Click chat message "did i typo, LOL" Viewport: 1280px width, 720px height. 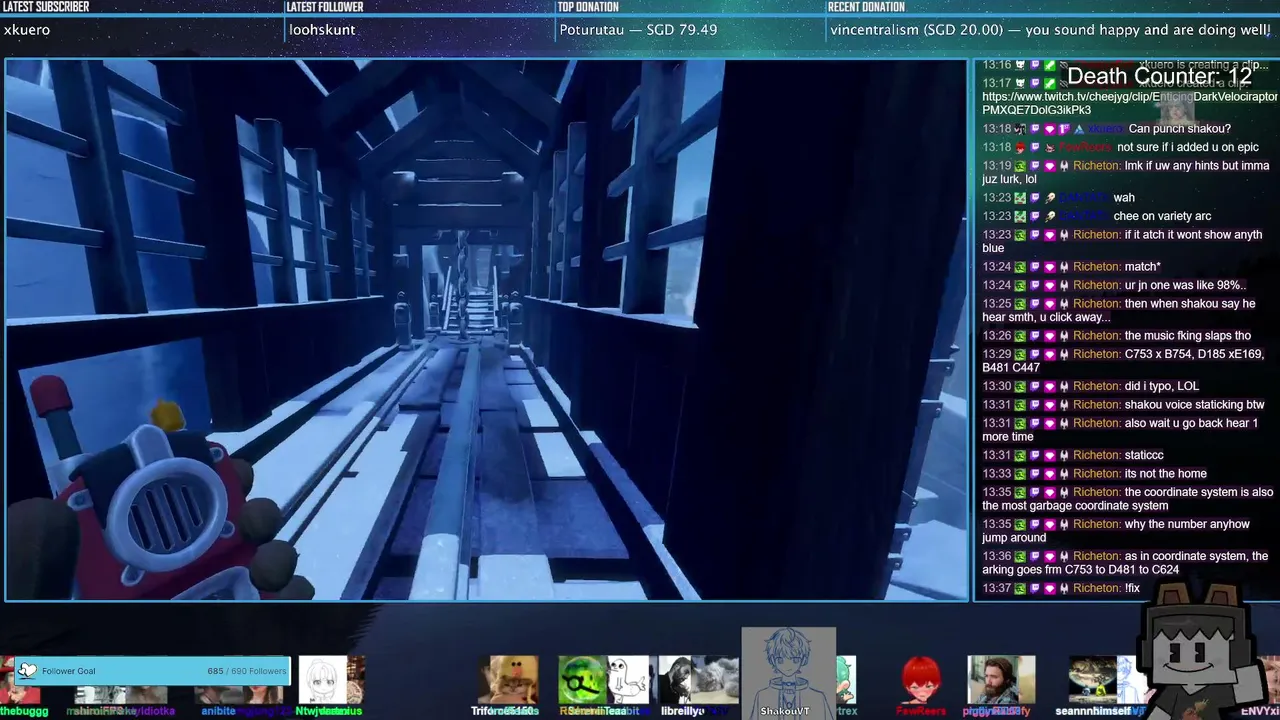(1161, 386)
